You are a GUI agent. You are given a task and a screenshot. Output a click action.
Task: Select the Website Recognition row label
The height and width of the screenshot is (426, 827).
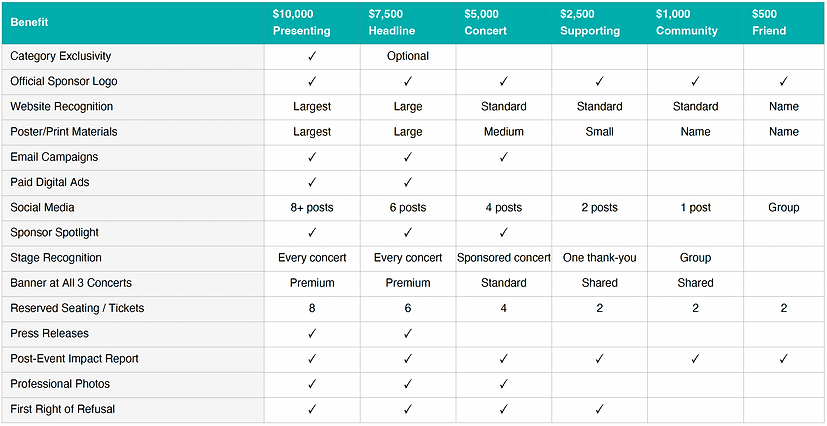click(62, 106)
